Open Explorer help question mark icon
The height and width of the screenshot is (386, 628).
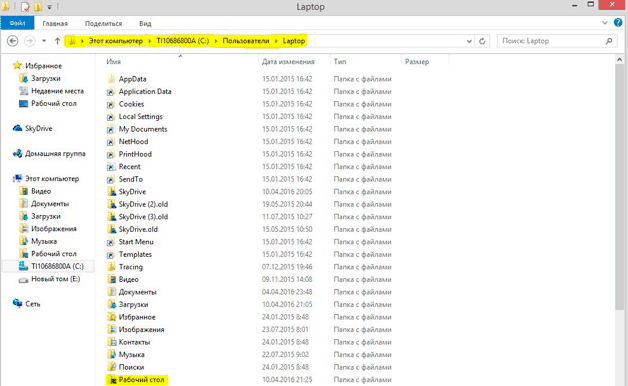[618, 23]
